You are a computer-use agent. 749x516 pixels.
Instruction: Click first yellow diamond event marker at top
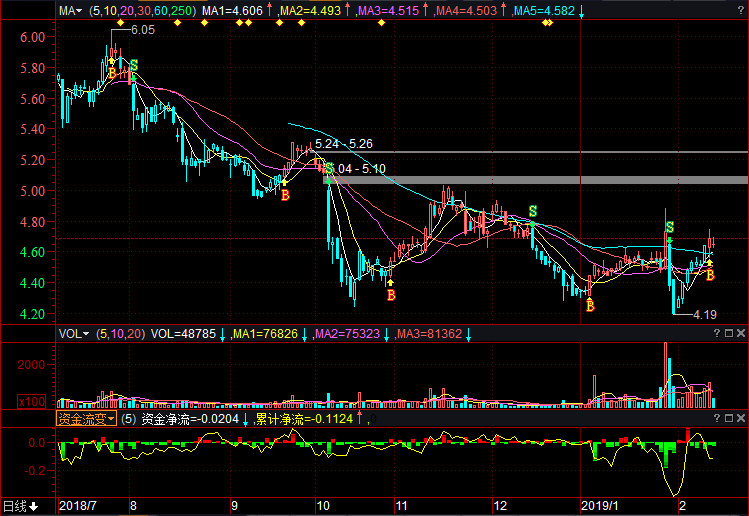(120, 23)
